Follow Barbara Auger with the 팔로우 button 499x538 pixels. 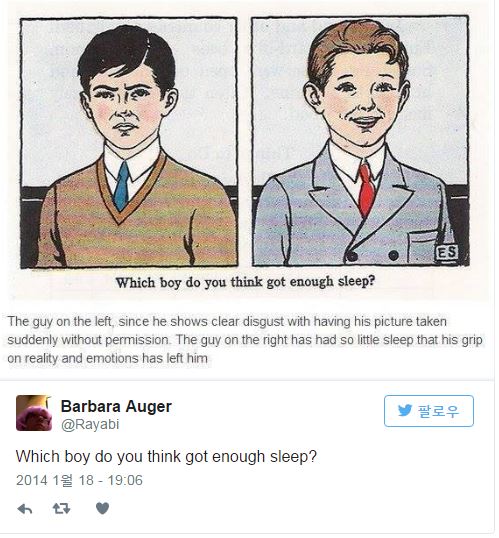click(x=429, y=411)
